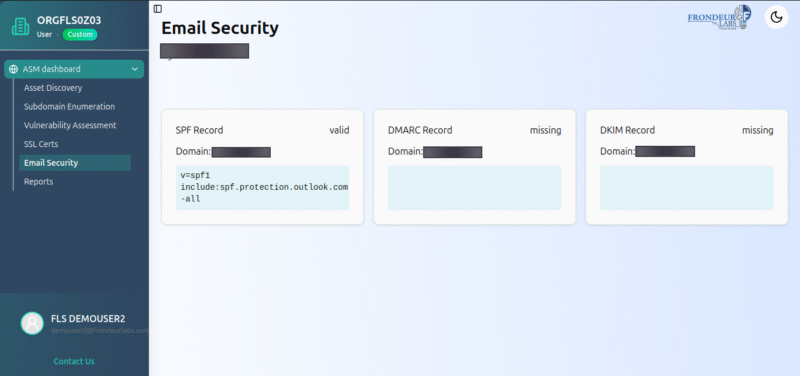Click the SPF Record card title
Screen dimensions: 800x376
tap(199, 130)
